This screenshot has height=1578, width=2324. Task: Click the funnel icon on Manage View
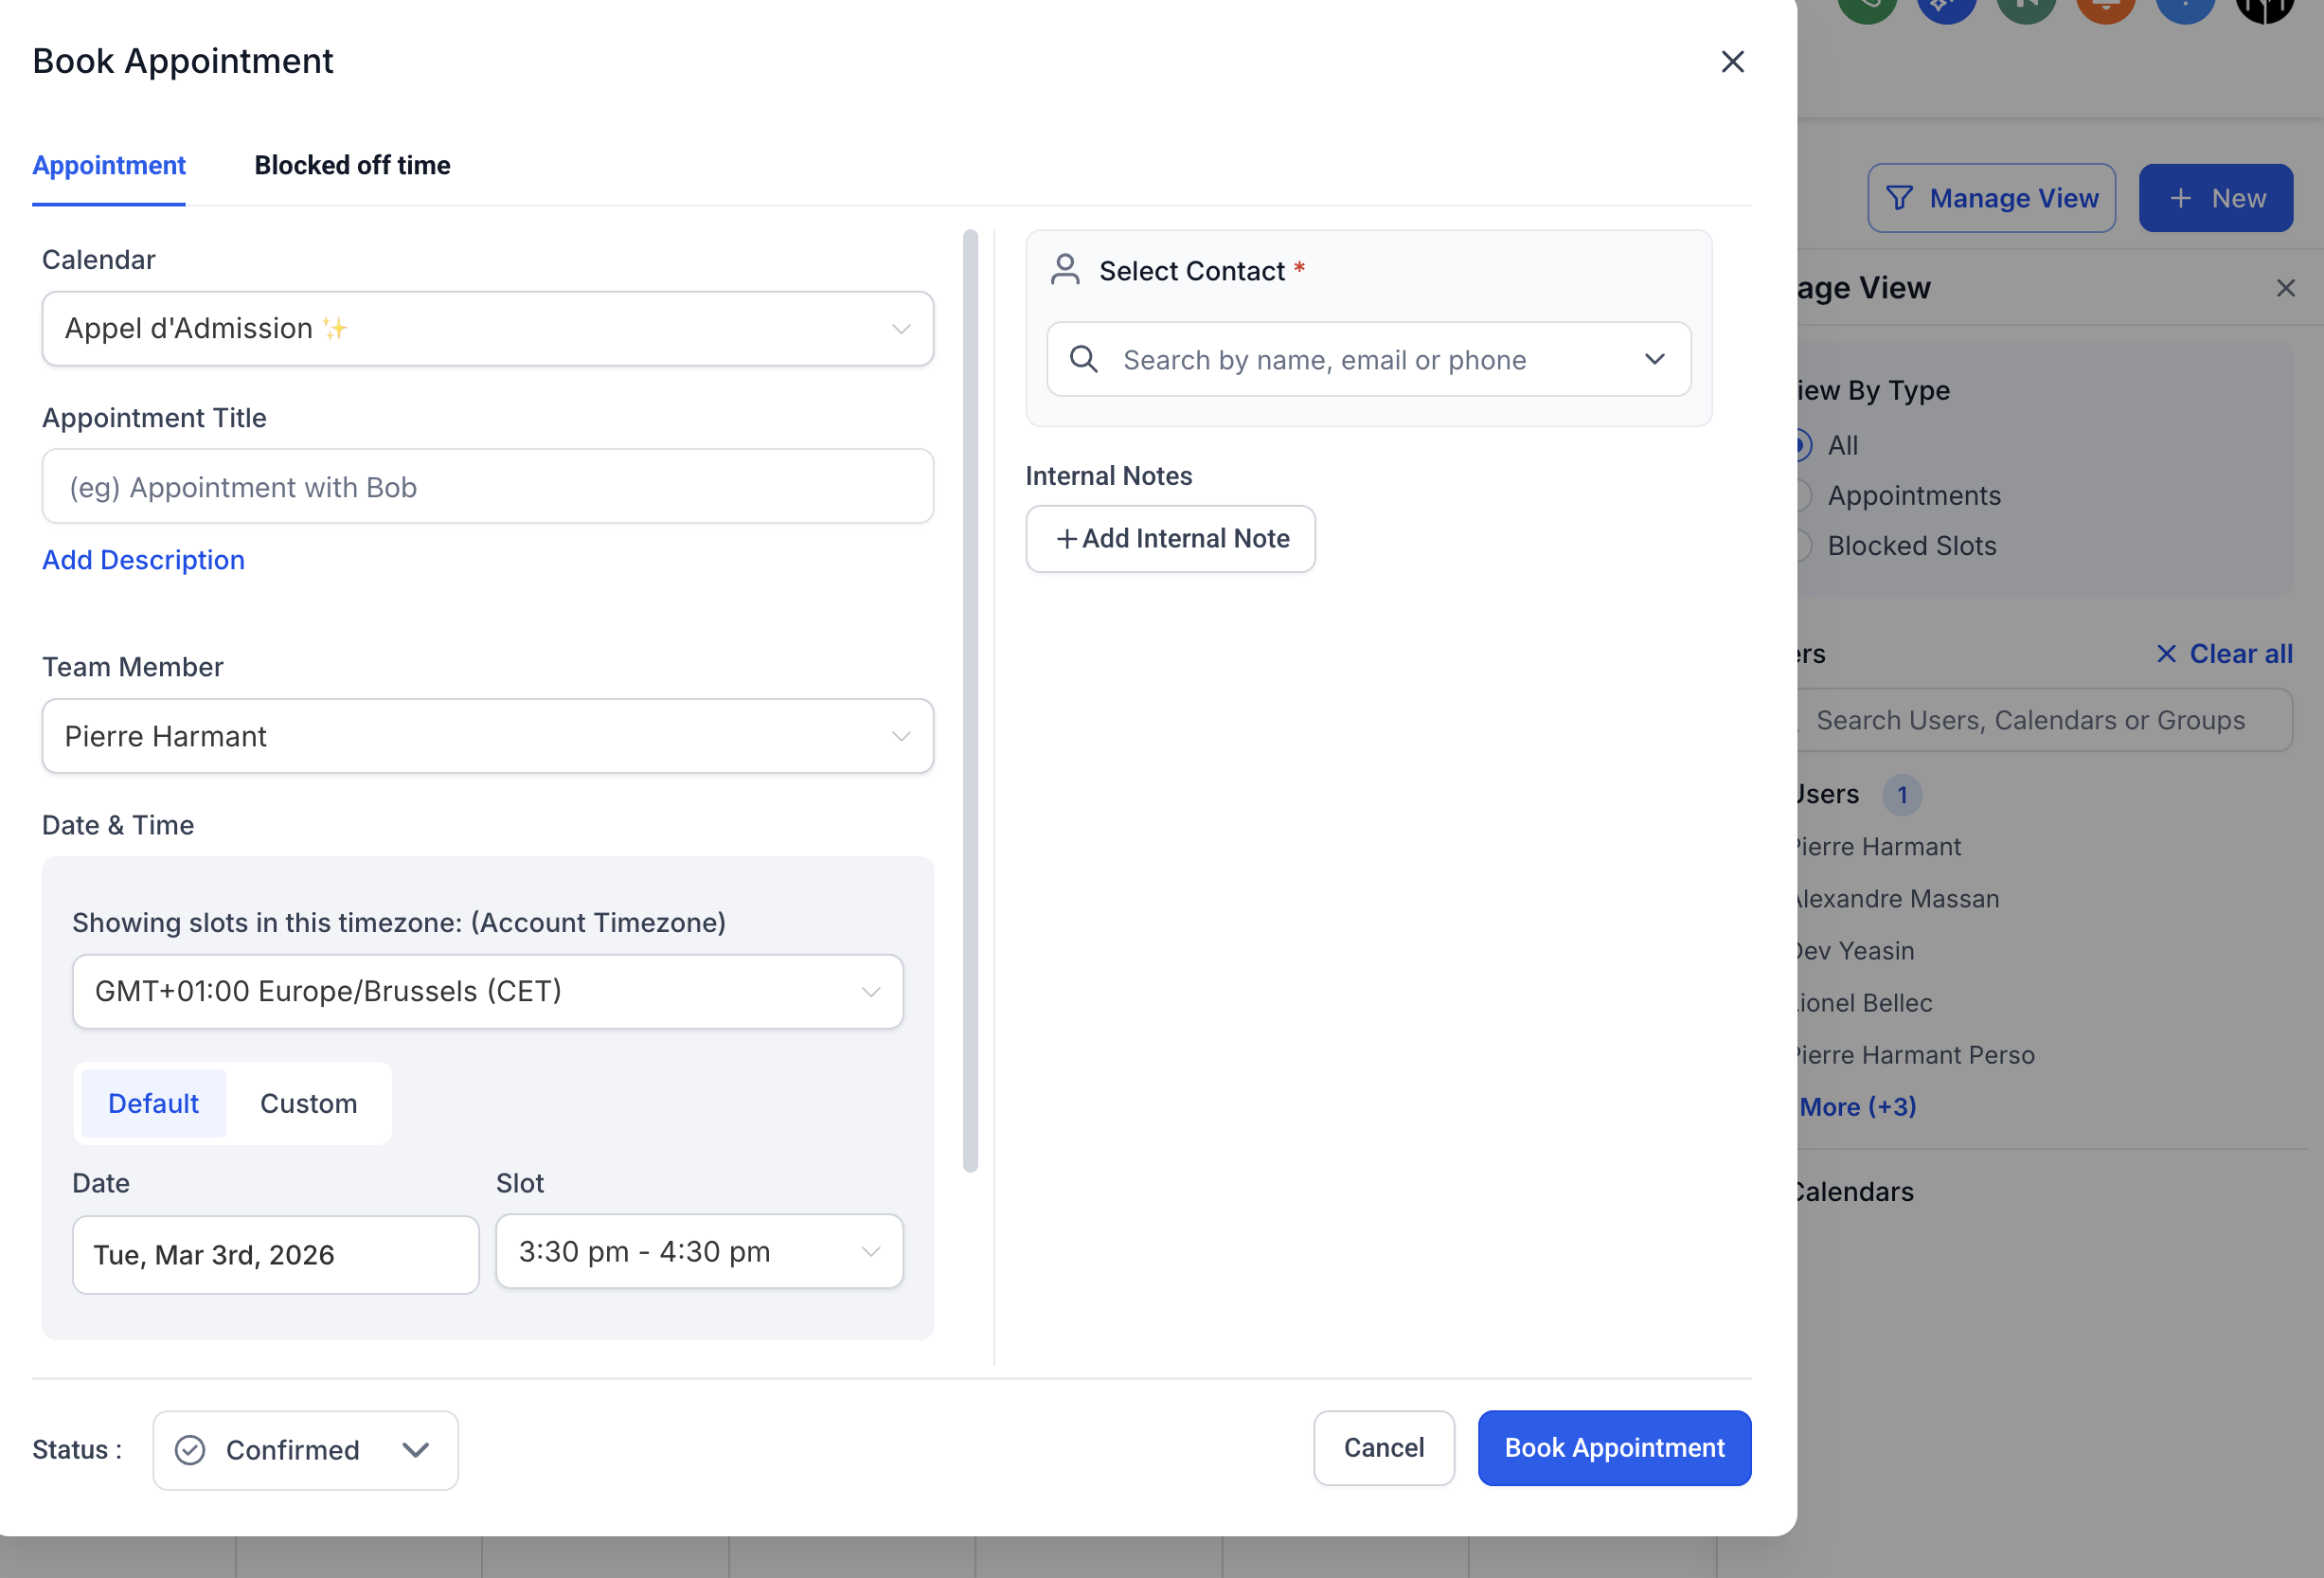point(1899,198)
